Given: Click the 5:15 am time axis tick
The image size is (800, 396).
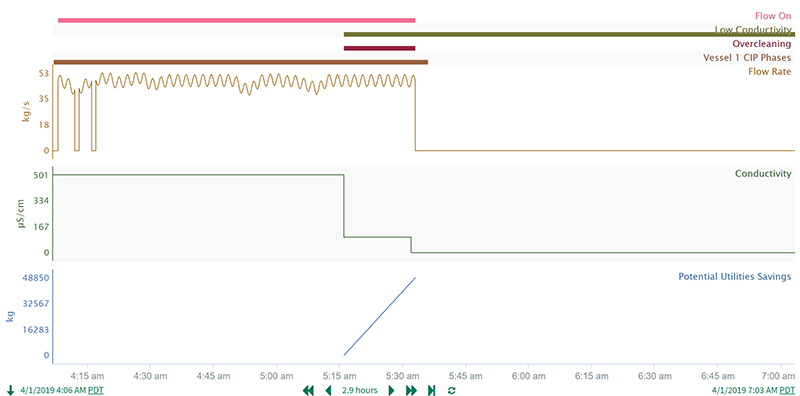Looking at the screenshot, I should (339, 376).
